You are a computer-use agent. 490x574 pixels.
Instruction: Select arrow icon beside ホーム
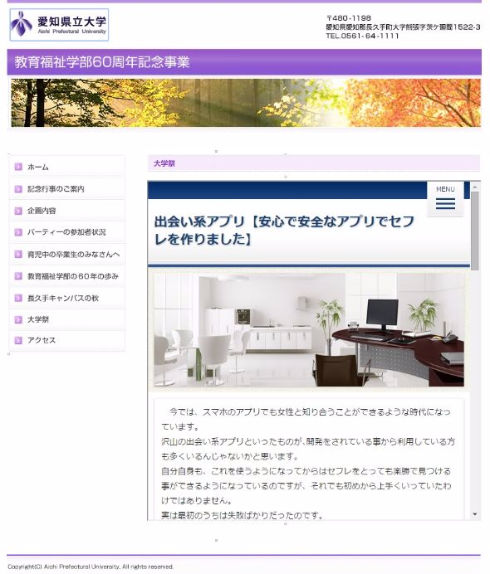[18, 167]
